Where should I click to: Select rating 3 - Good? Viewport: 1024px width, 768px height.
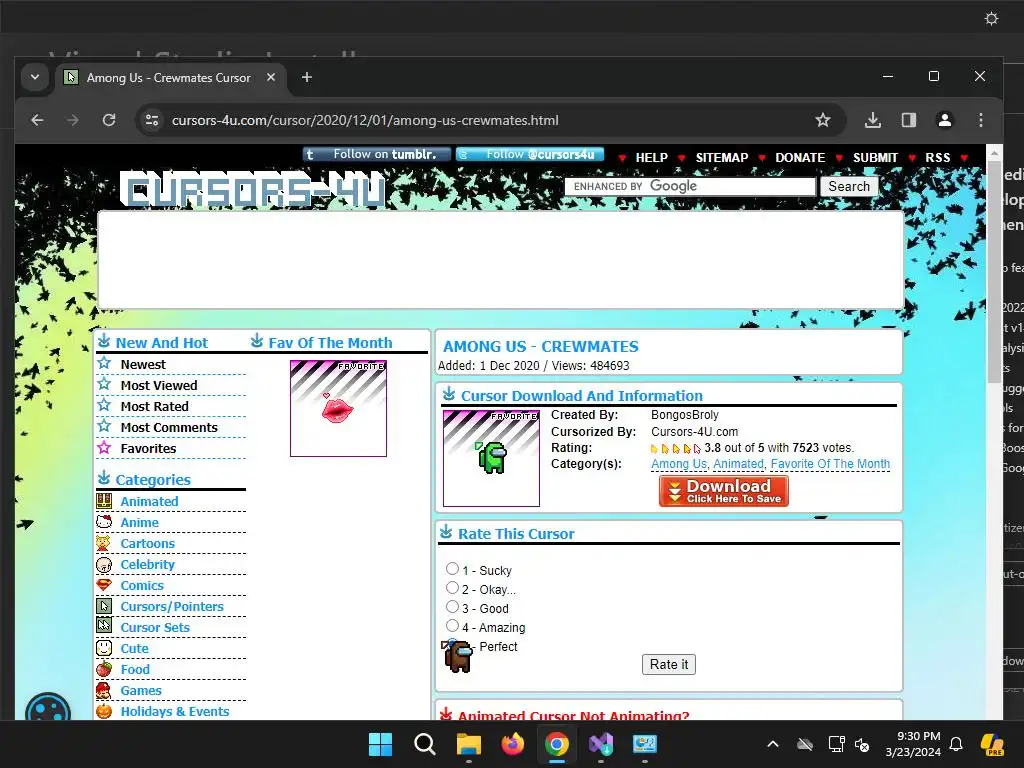click(452, 607)
